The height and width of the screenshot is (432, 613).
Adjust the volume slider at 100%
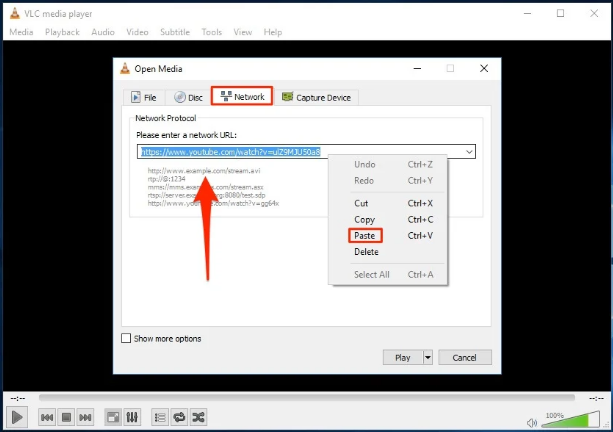(x=570, y=419)
